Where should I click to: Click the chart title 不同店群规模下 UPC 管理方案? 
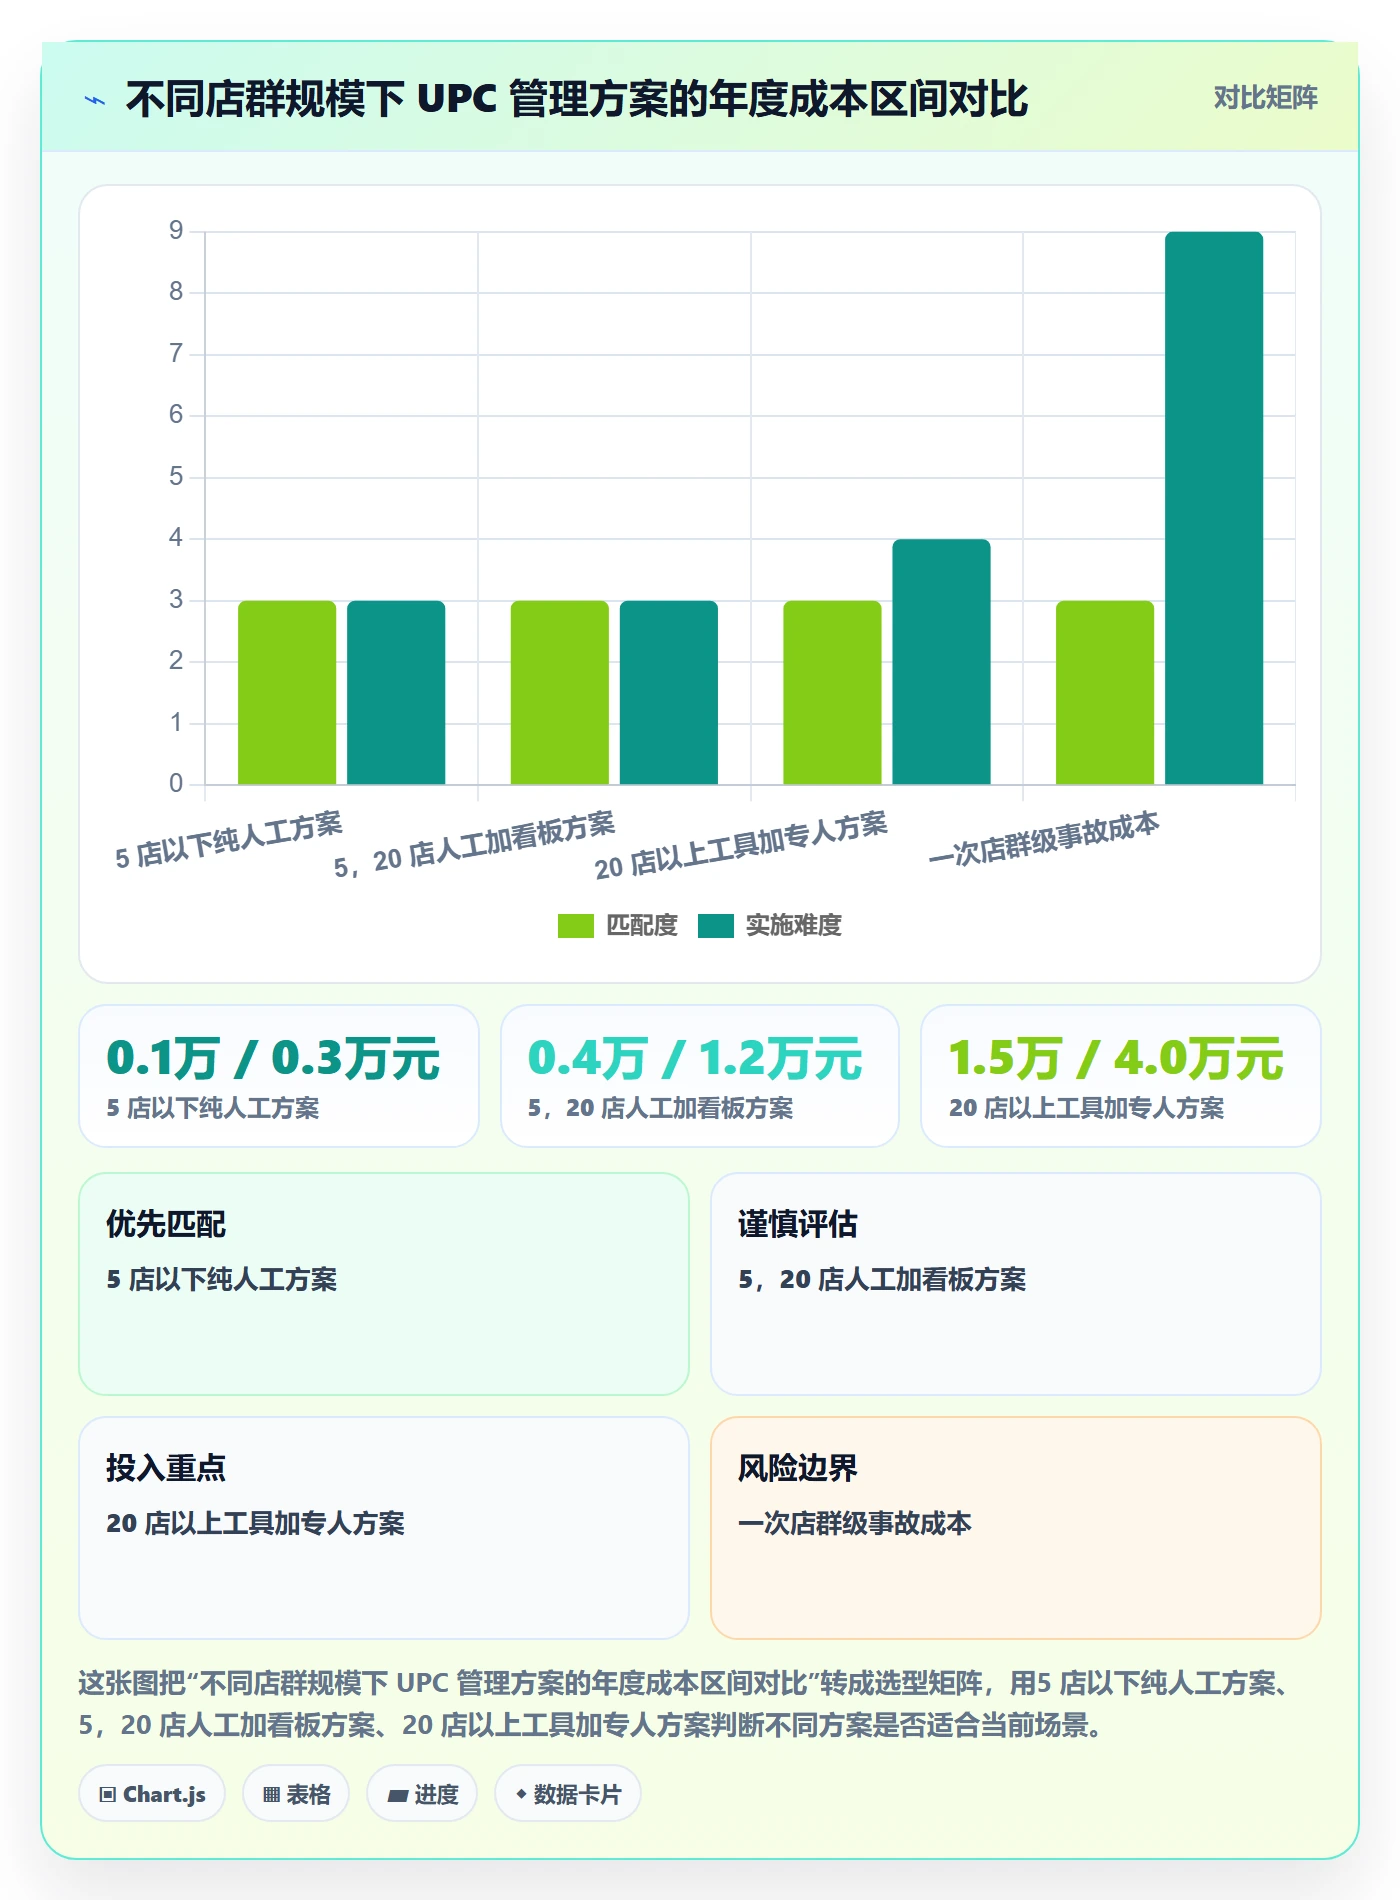pos(577,99)
